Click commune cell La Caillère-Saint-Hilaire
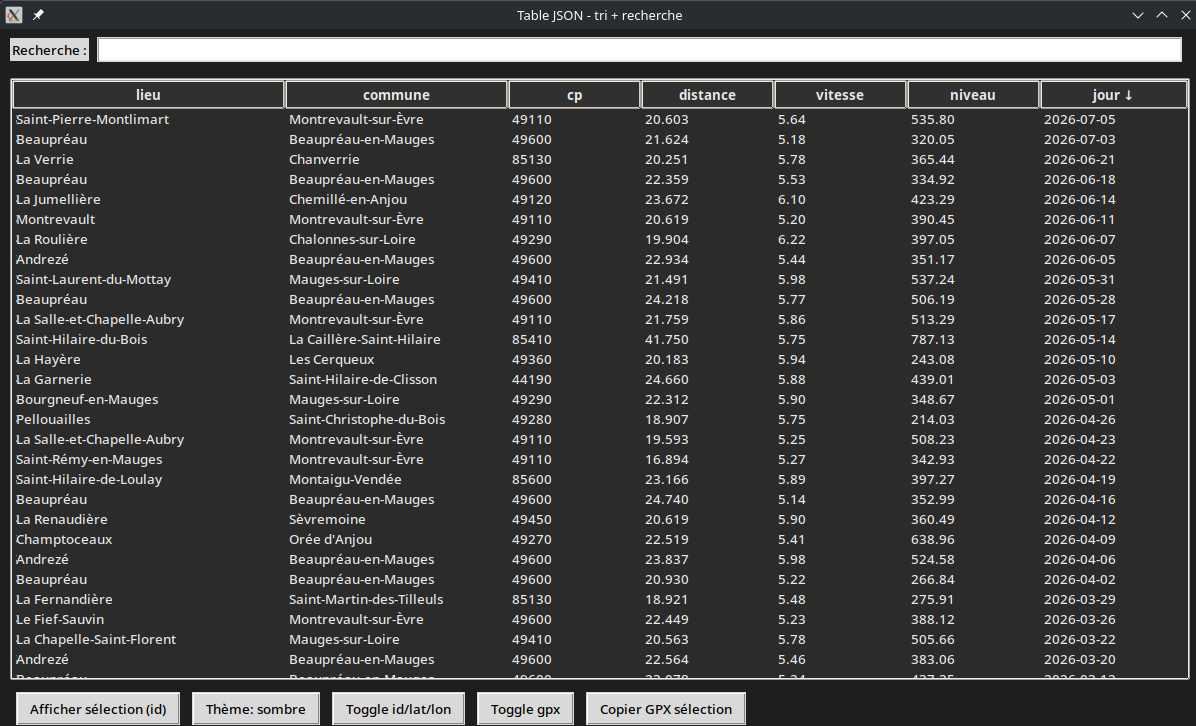 pos(365,339)
